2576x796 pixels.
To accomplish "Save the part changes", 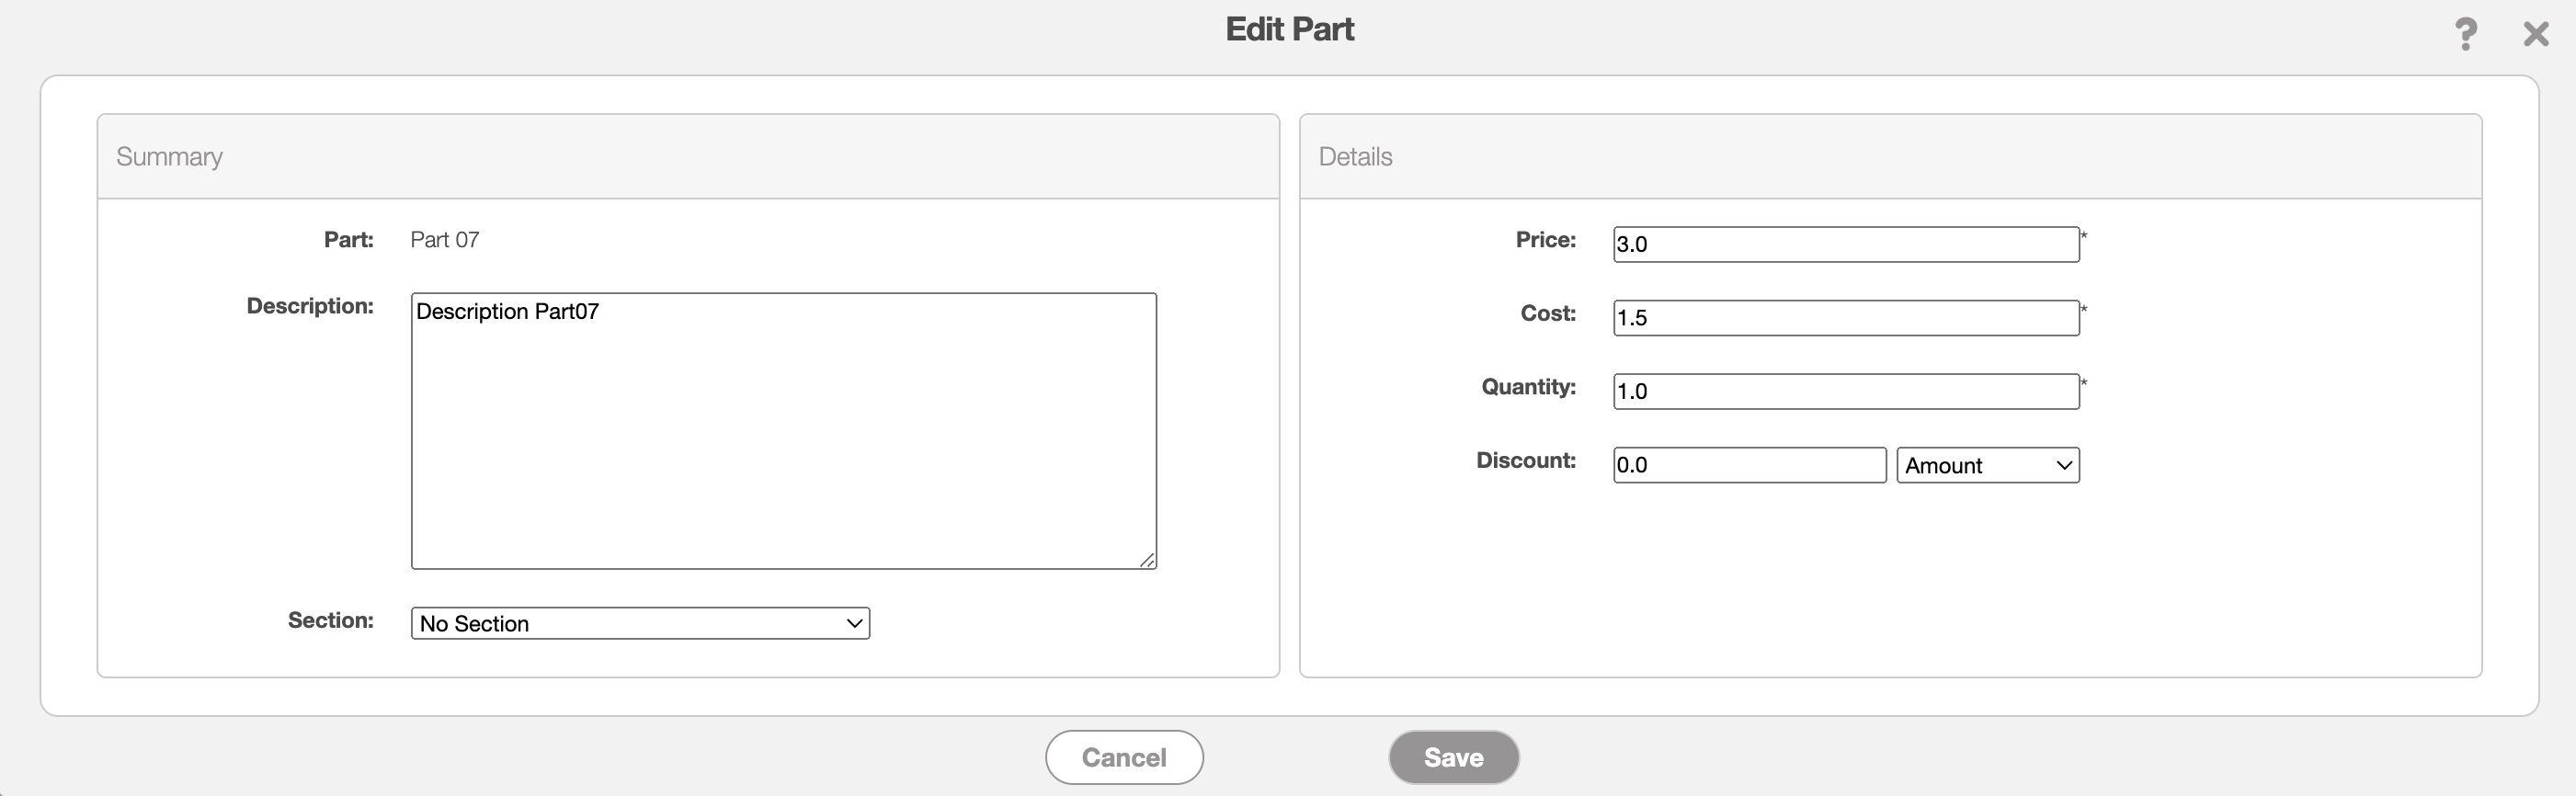I will [x=1453, y=757].
